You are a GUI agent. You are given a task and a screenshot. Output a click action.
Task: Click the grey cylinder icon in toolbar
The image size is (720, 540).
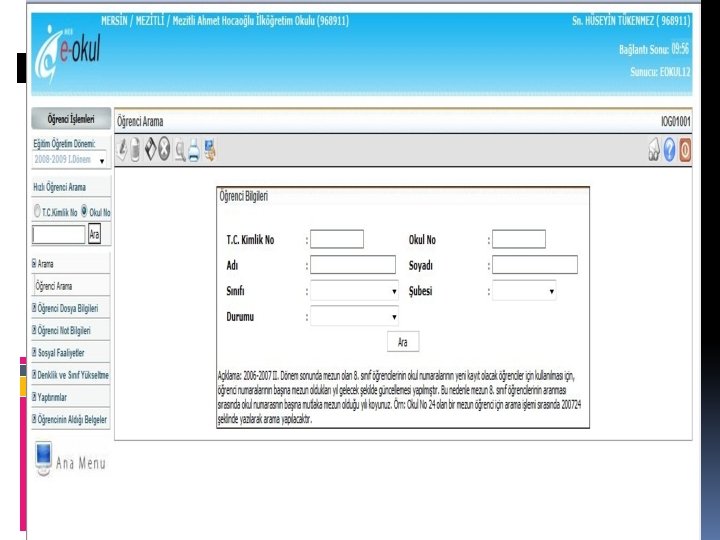coord(135,150)
